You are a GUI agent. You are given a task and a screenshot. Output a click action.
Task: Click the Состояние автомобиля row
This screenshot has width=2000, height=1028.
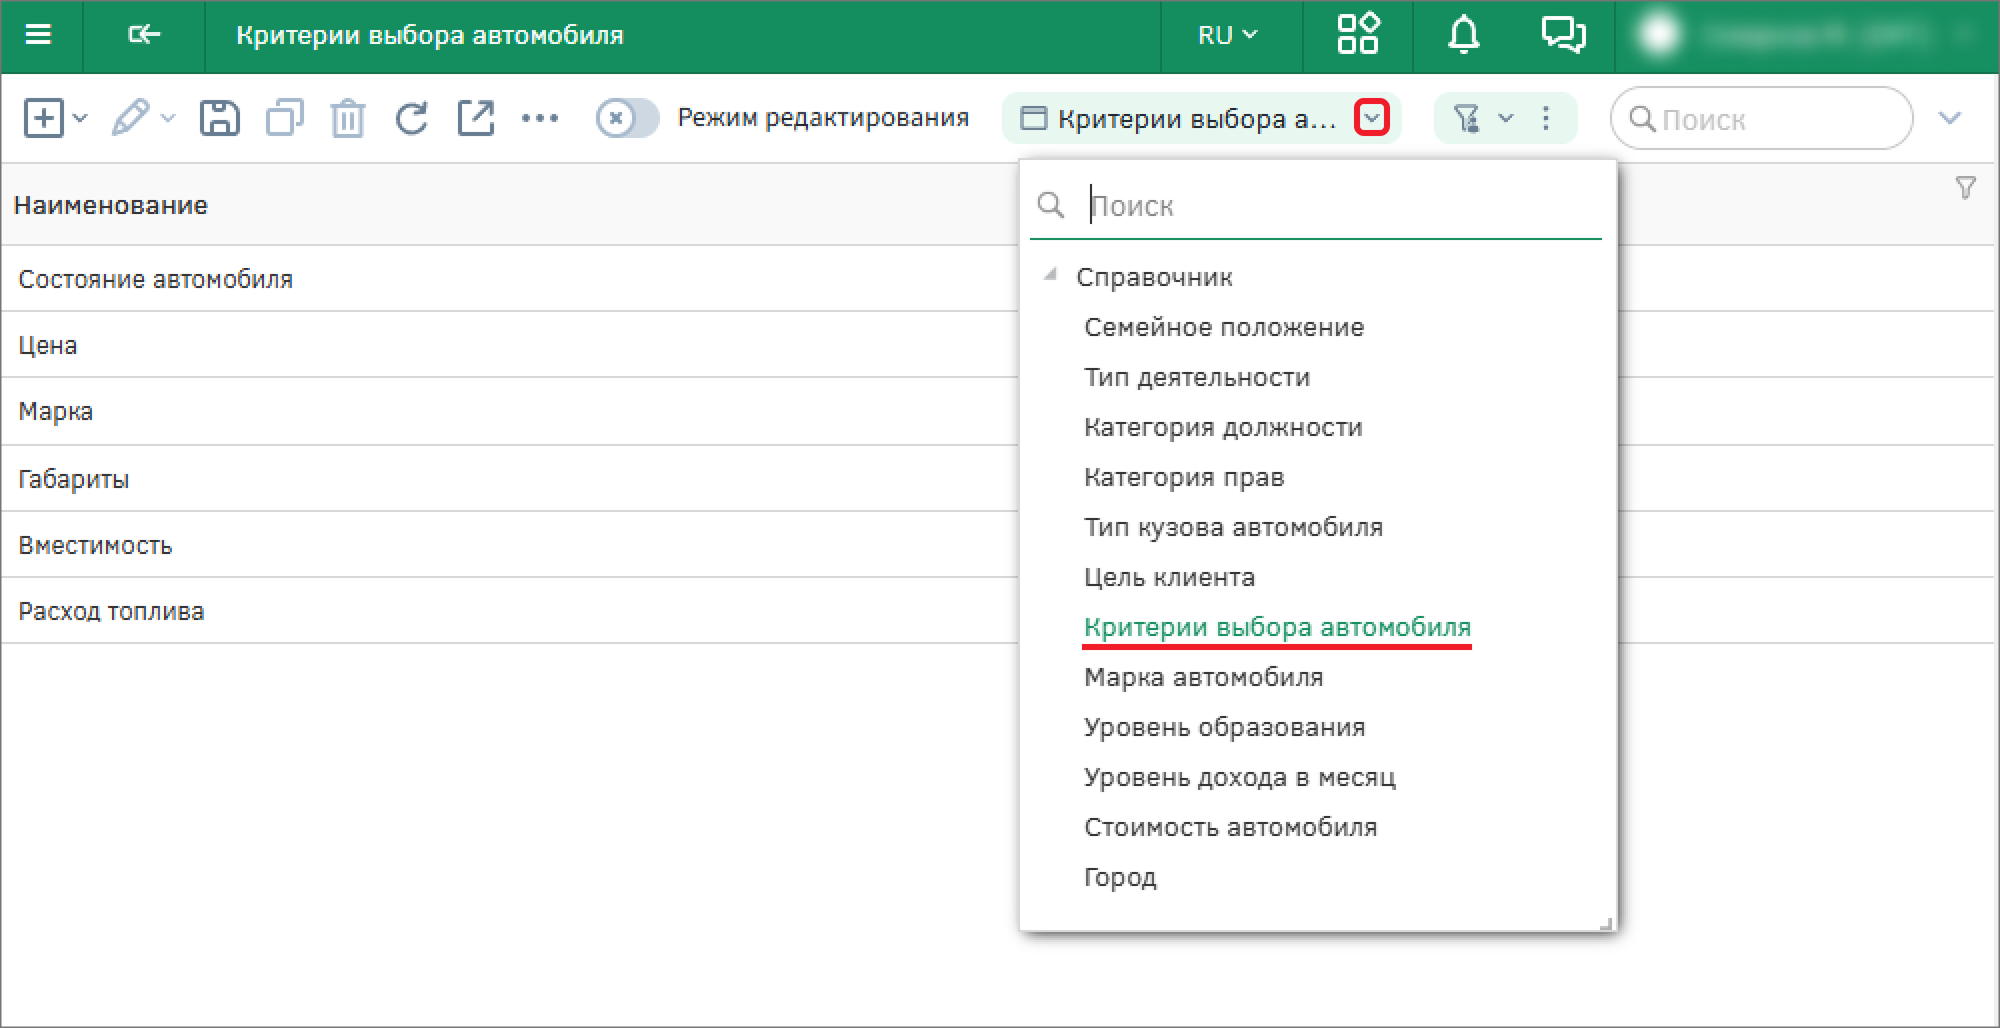click(x=155, y=279)
